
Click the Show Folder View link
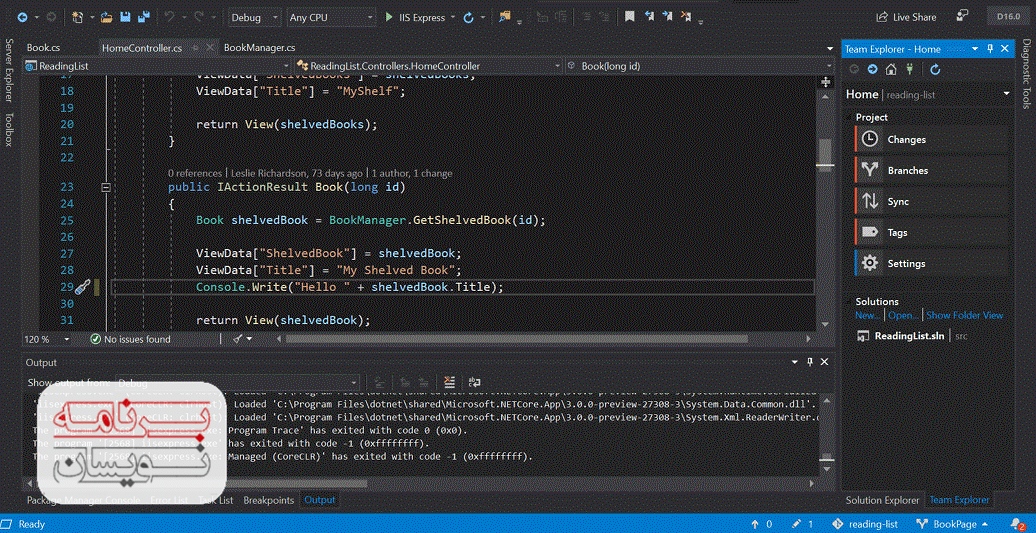pos(964,315)
